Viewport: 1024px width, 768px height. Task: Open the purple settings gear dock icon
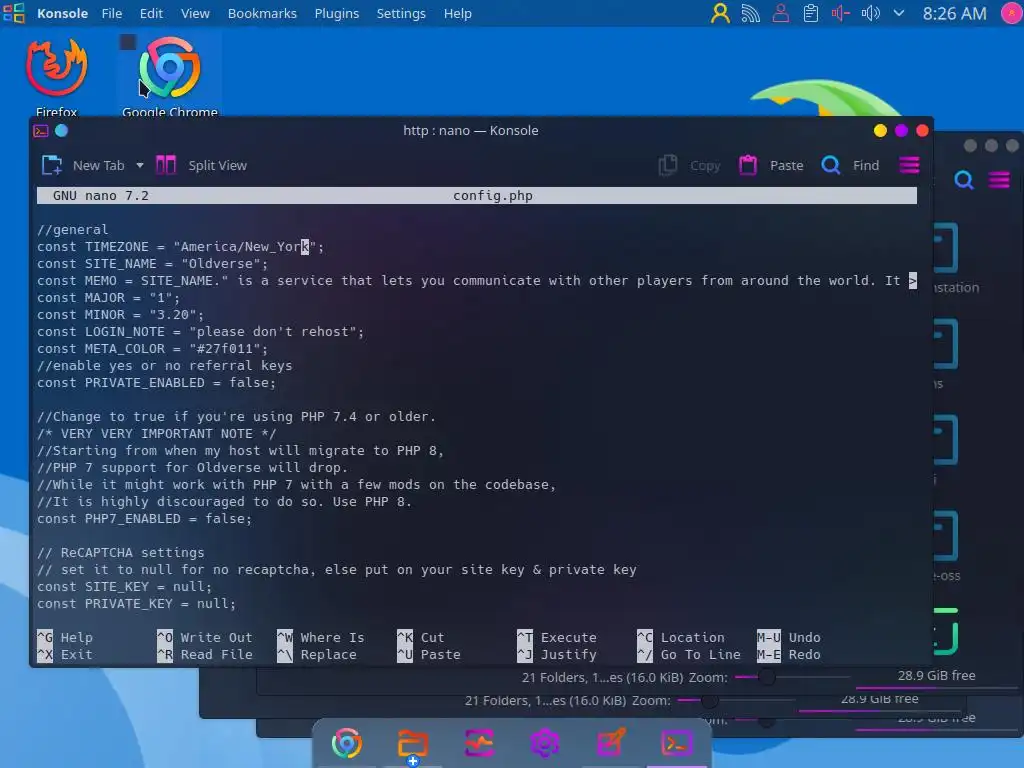(545, 743)
